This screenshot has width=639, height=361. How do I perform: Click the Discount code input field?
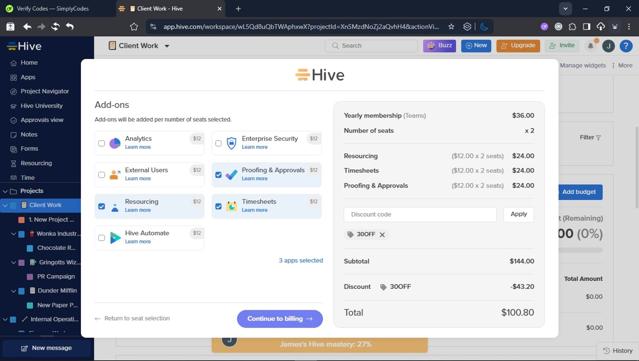tap(420, 214)
